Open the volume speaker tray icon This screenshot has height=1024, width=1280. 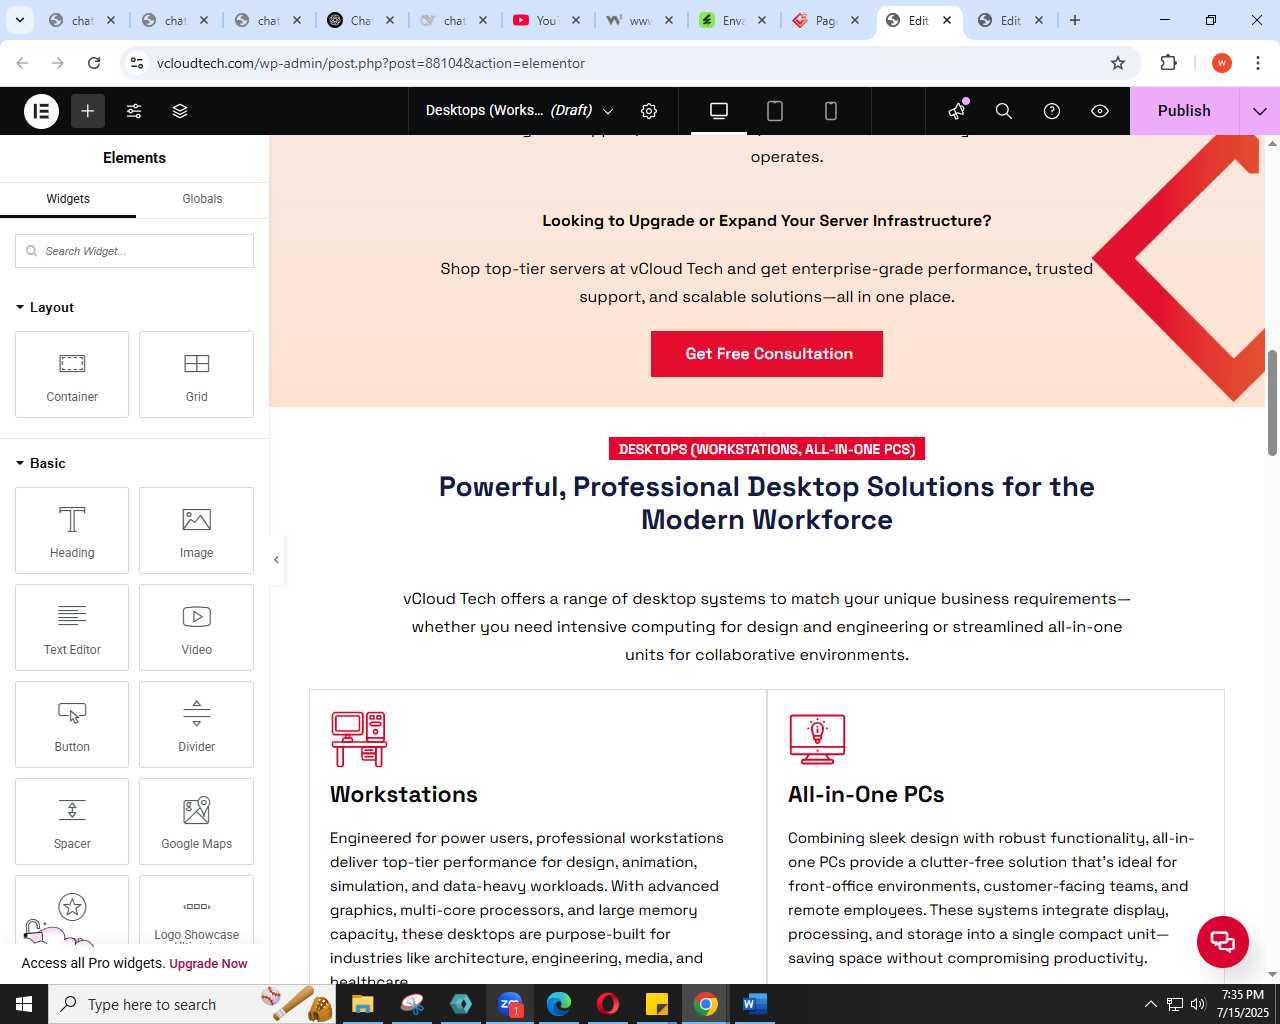click(1198, 1004)
